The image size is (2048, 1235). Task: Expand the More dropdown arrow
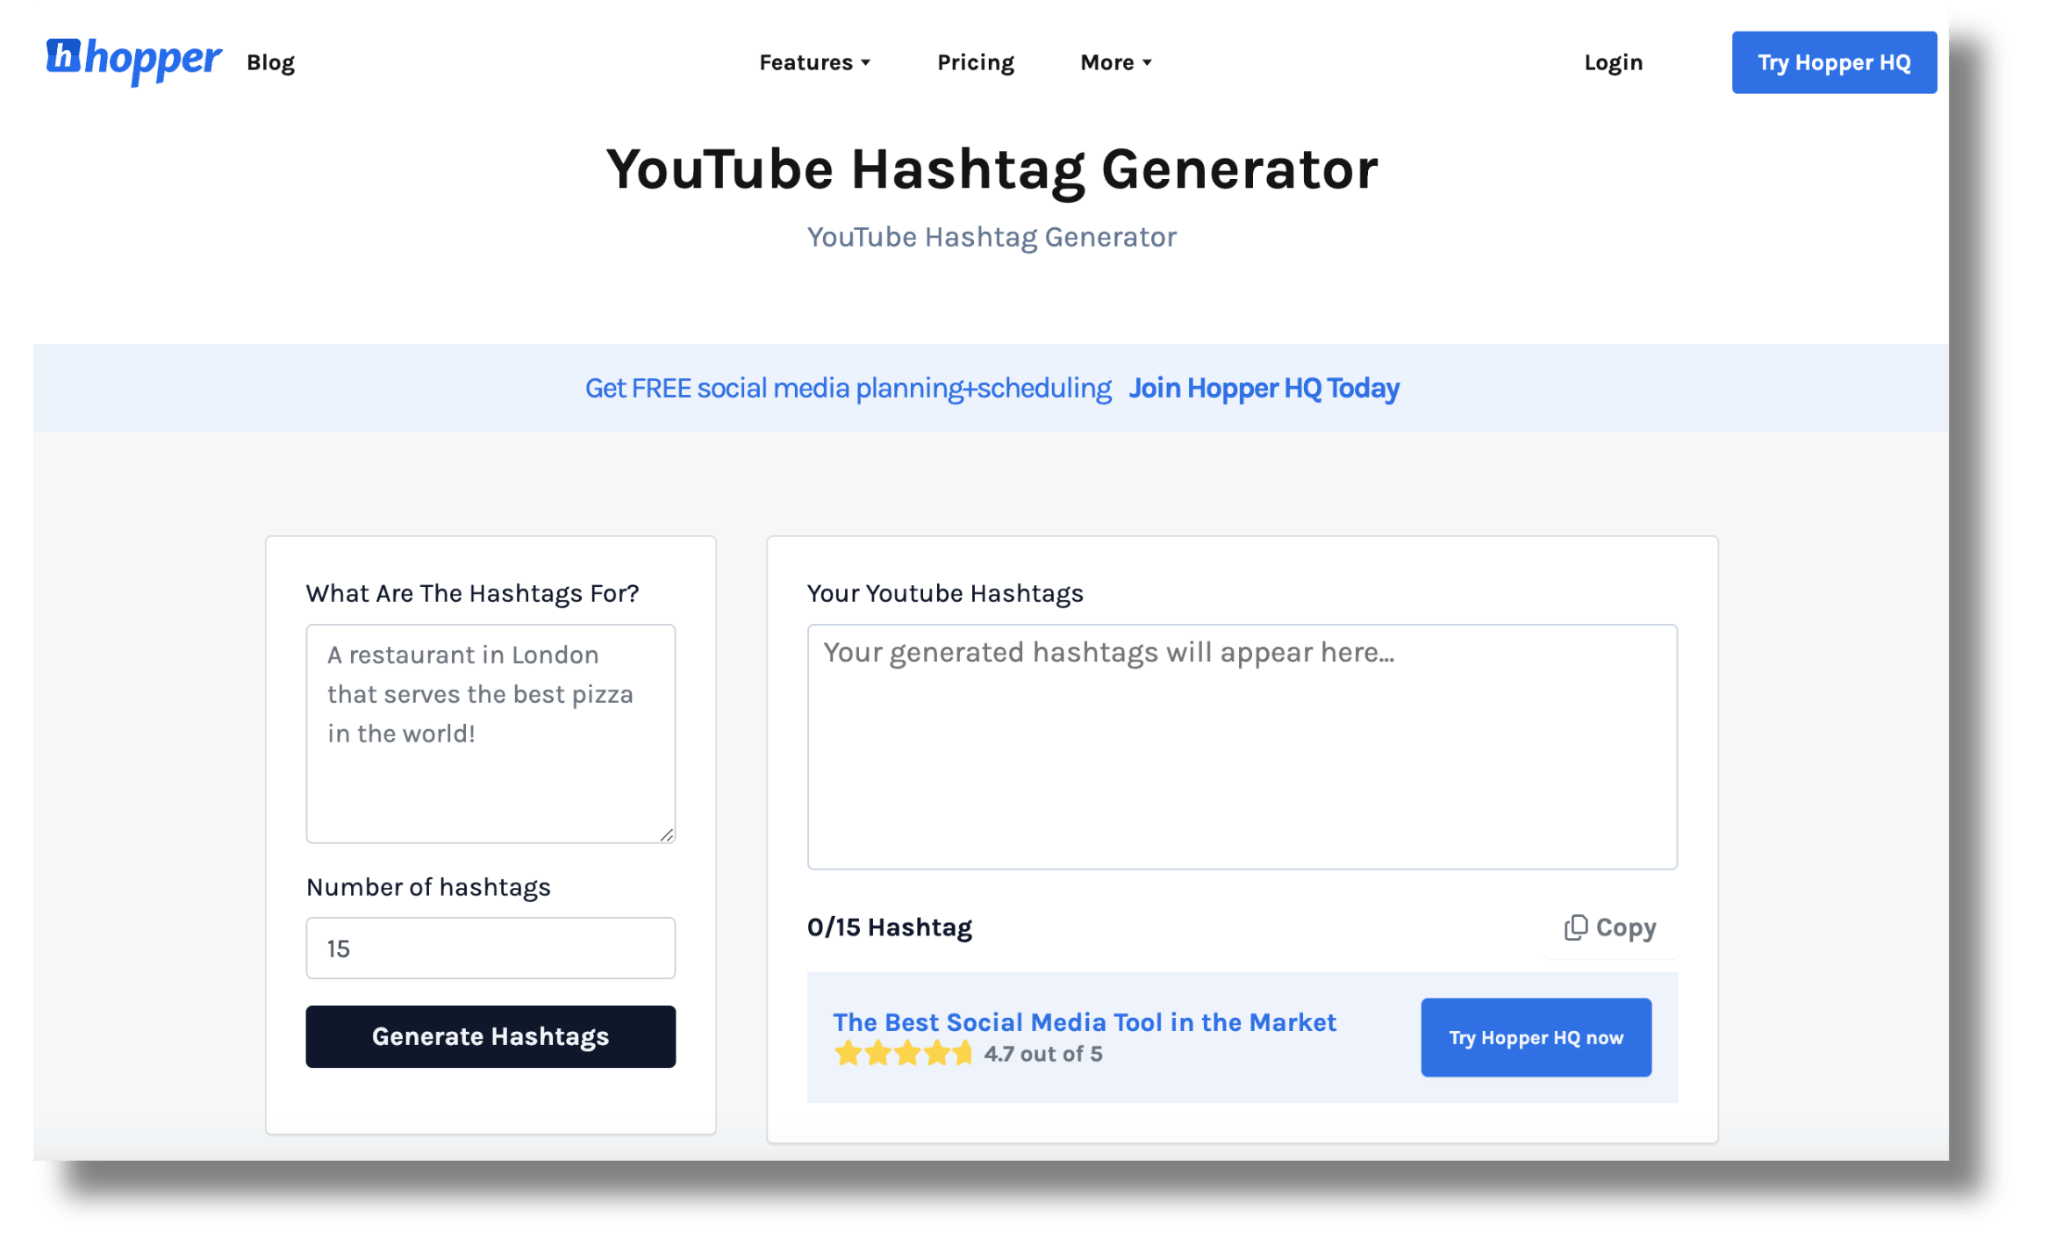[1147, 62]
